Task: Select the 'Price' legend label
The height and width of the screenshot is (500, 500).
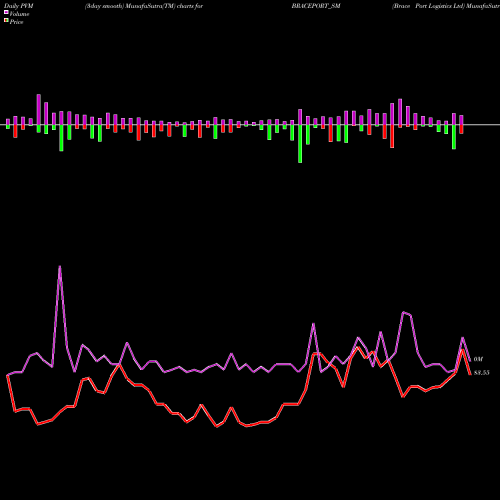Action: point(16,22)
